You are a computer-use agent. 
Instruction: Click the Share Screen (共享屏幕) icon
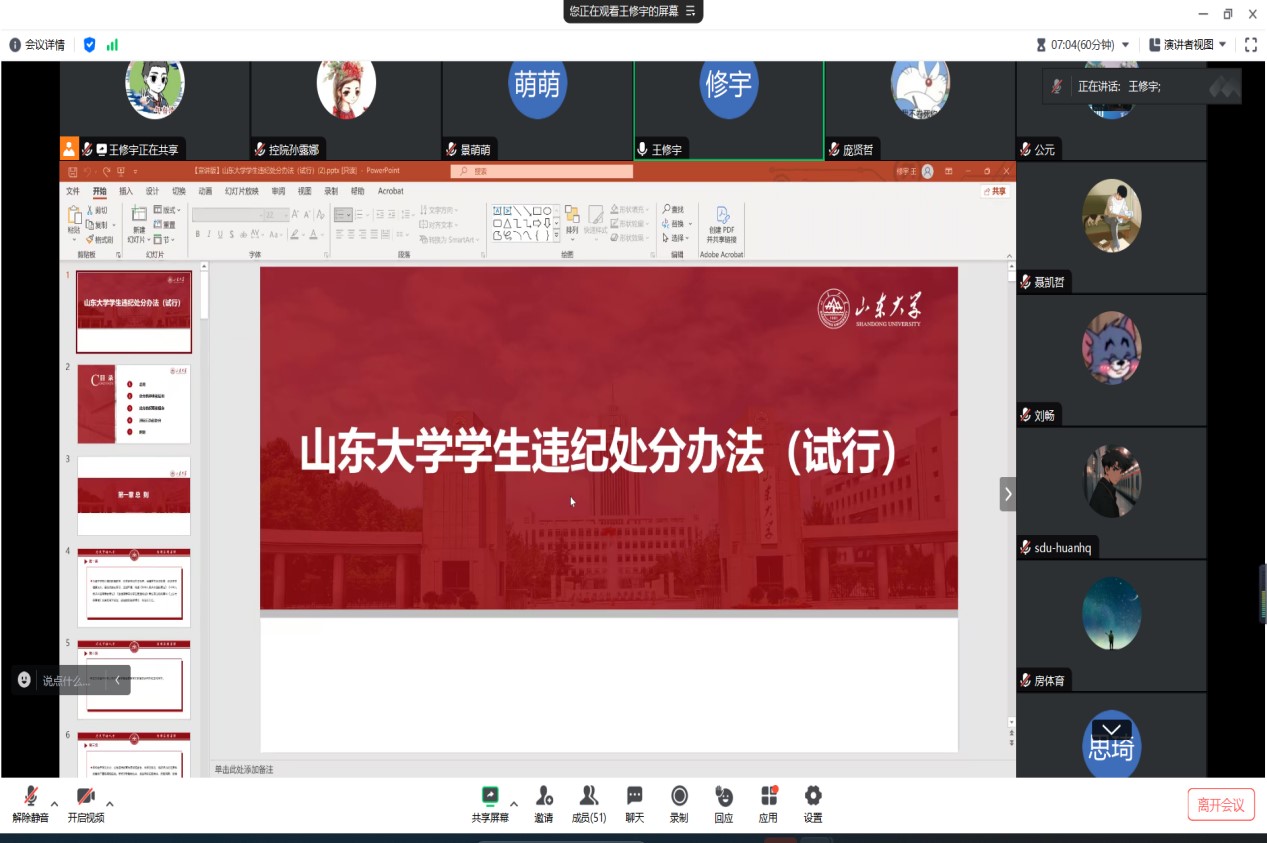490,797
